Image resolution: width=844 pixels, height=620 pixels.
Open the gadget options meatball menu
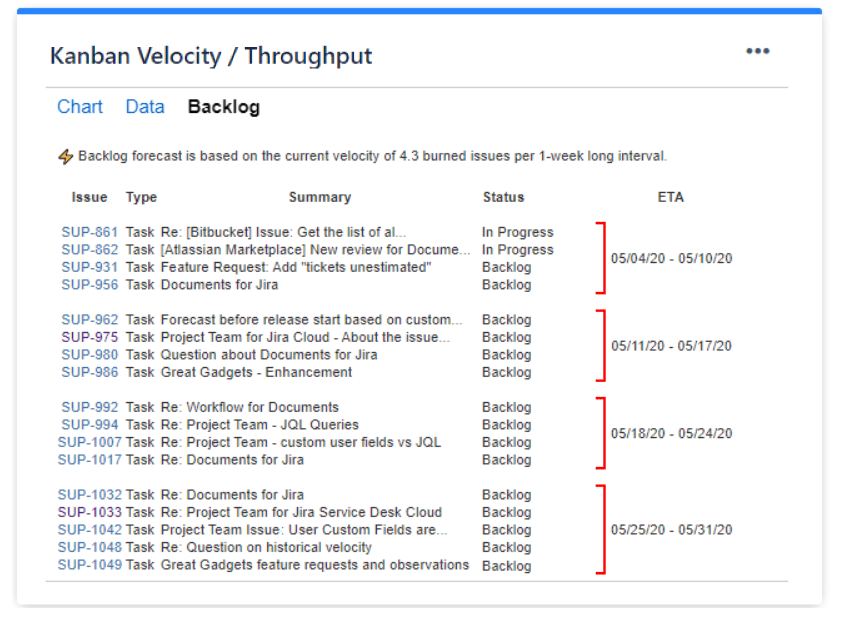pos(758,50)
